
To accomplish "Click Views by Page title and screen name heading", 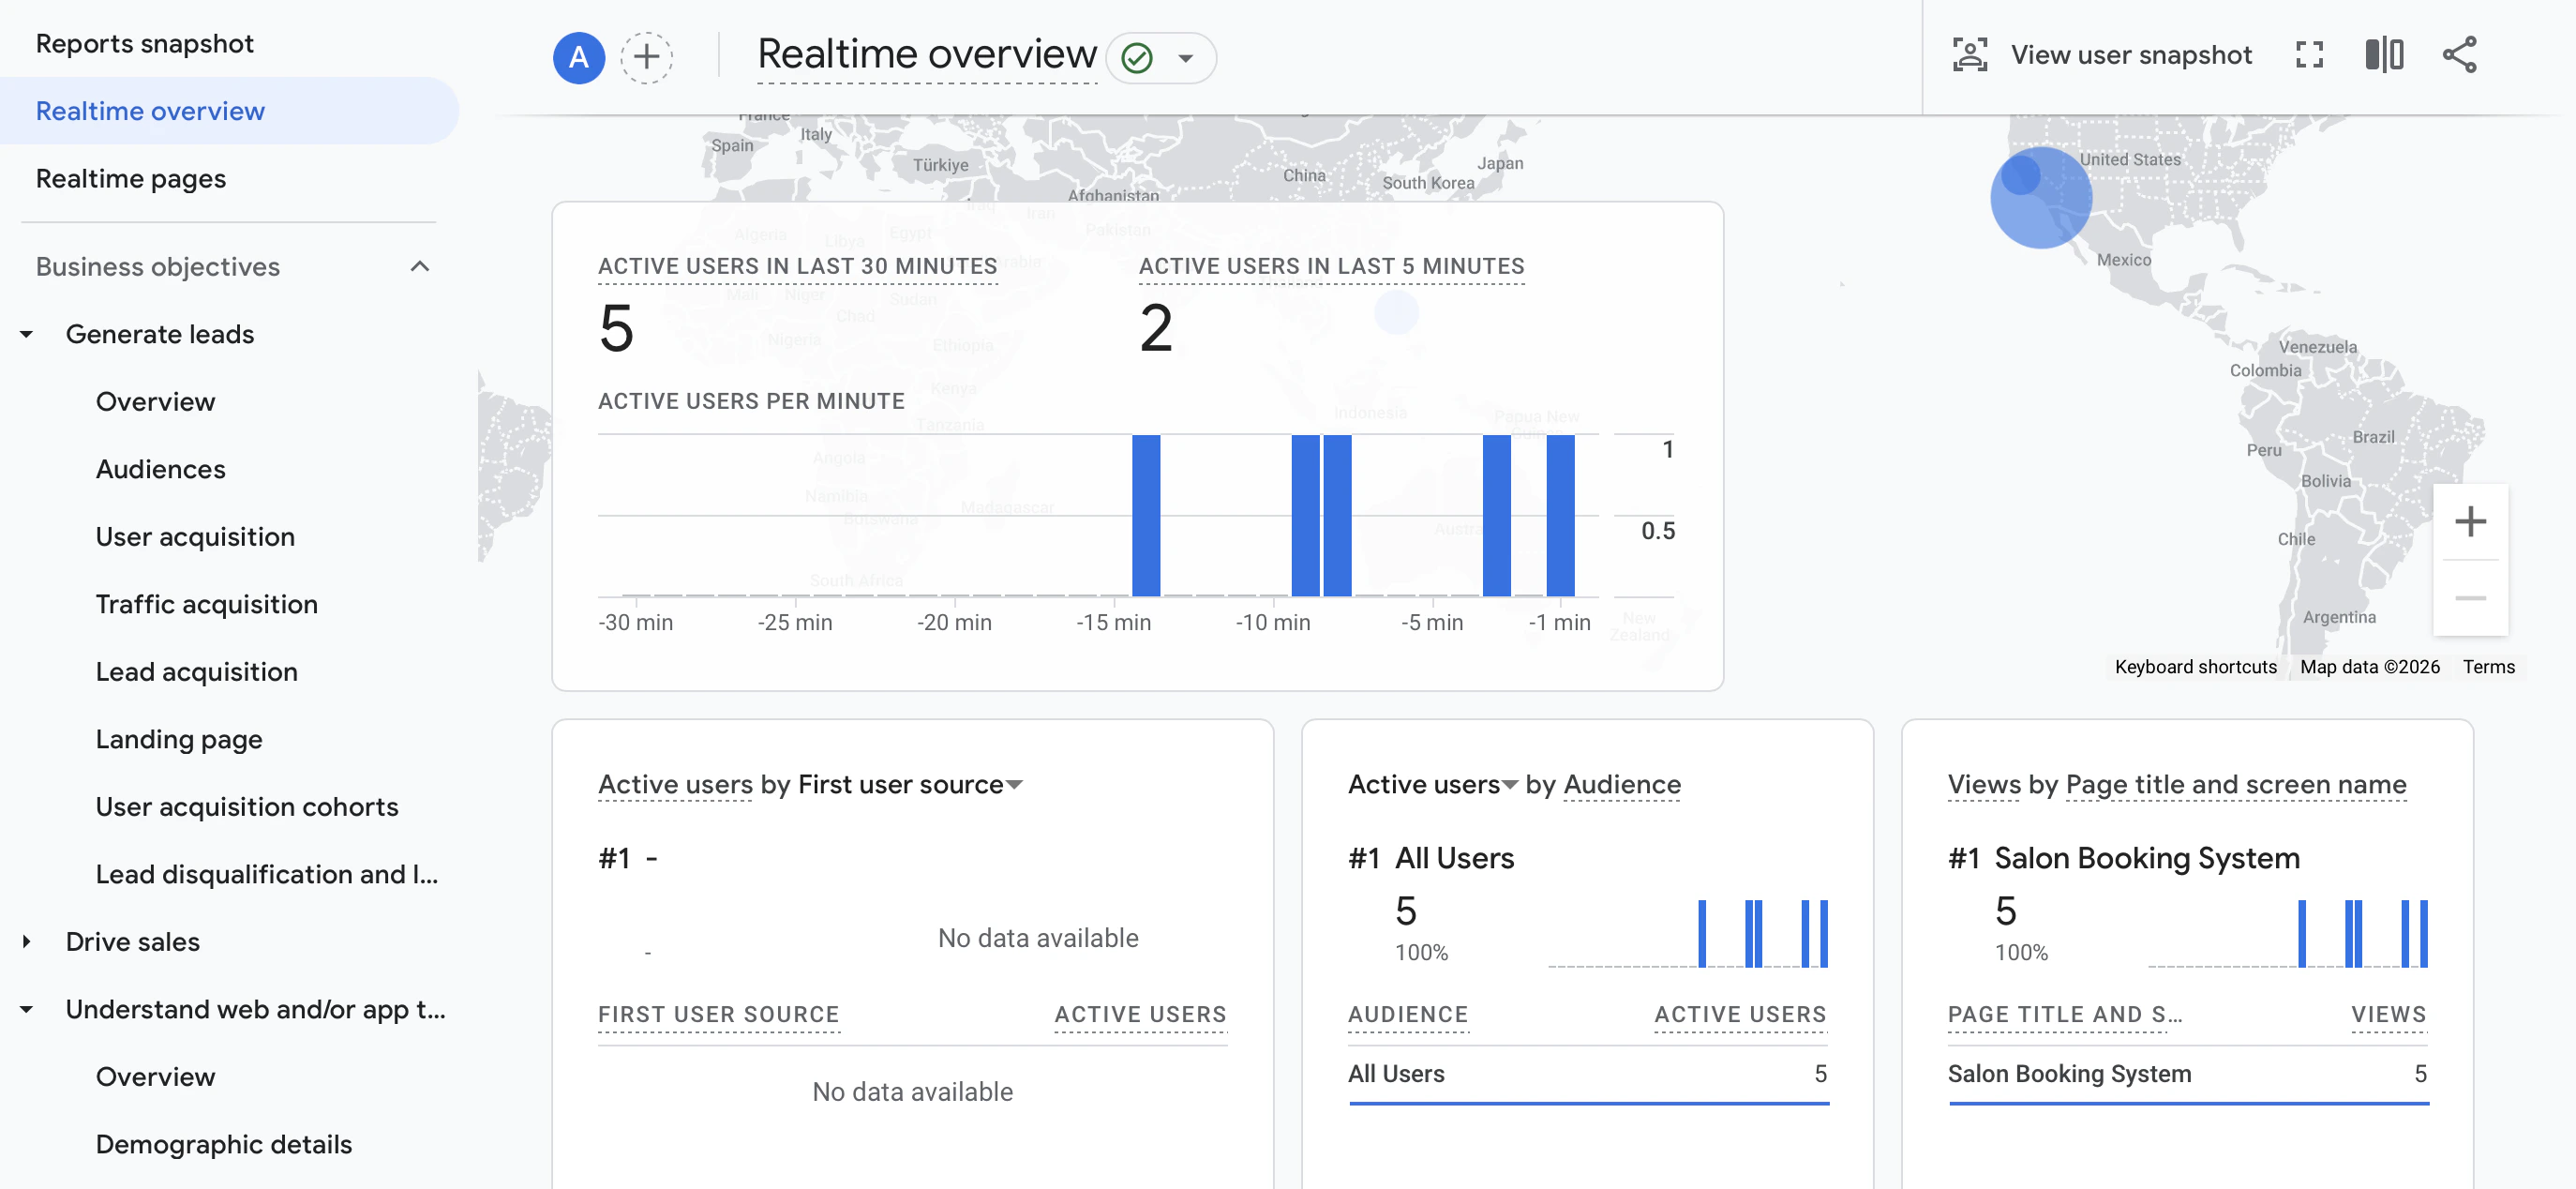I will [x=2177, y=785].
